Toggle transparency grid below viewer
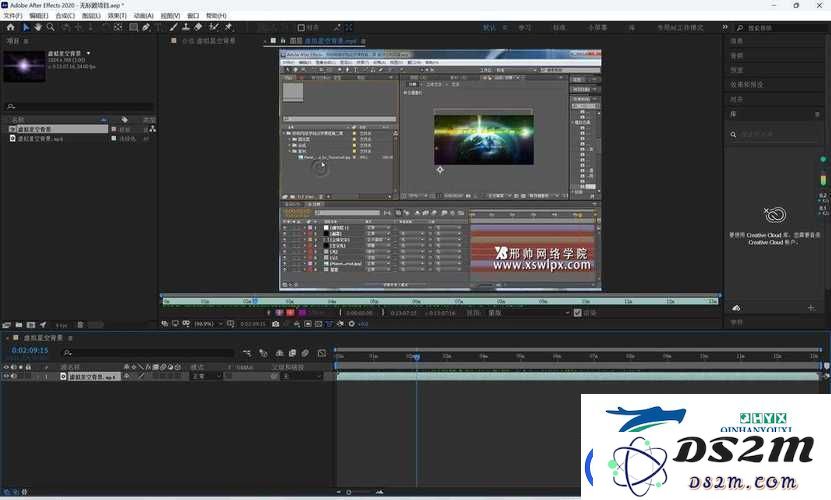Viewport: 831px width, 500px height. [319, 323]
